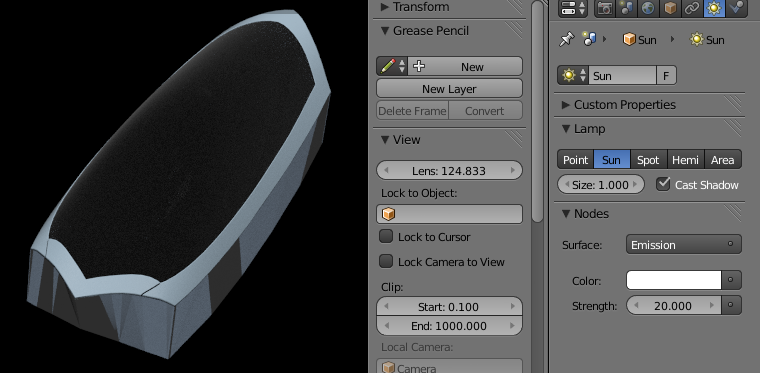
Task: Select the Area lamp type
Action: pos(723,160)
